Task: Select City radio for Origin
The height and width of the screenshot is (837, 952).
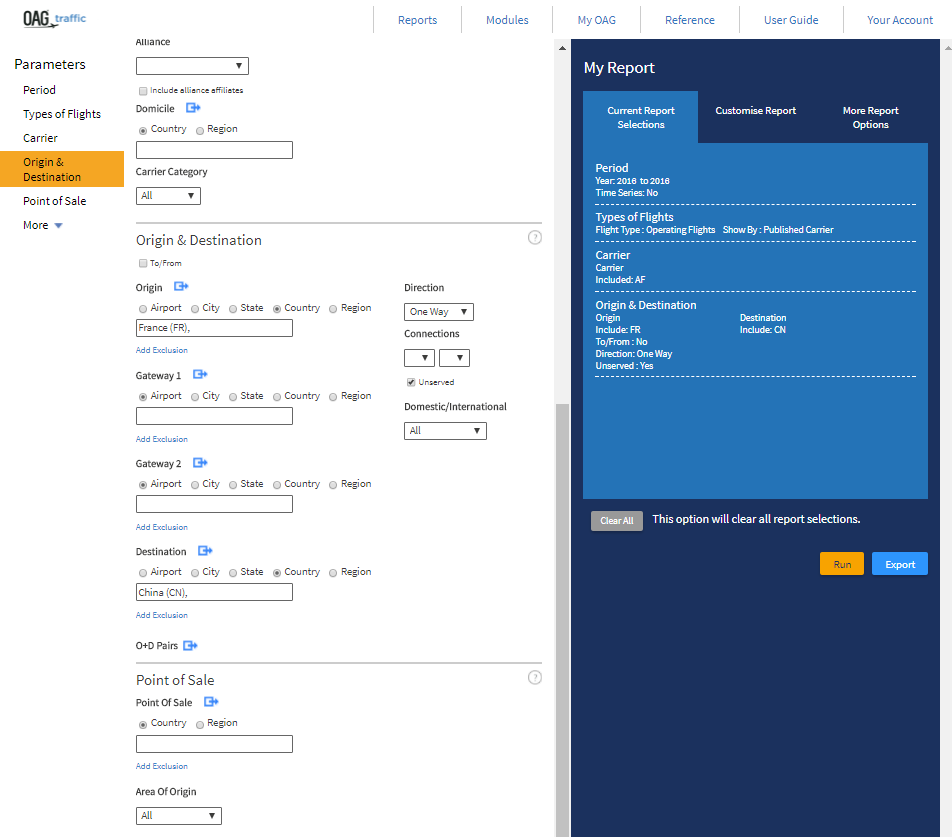Action: pyautogui.click(x=195, y=309)
